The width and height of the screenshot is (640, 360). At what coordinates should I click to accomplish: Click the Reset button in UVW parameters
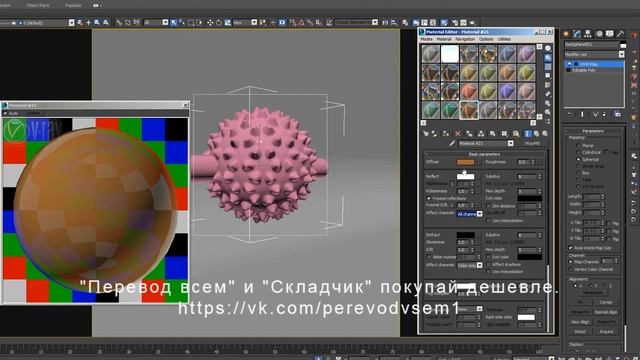(x=580, y=331)
